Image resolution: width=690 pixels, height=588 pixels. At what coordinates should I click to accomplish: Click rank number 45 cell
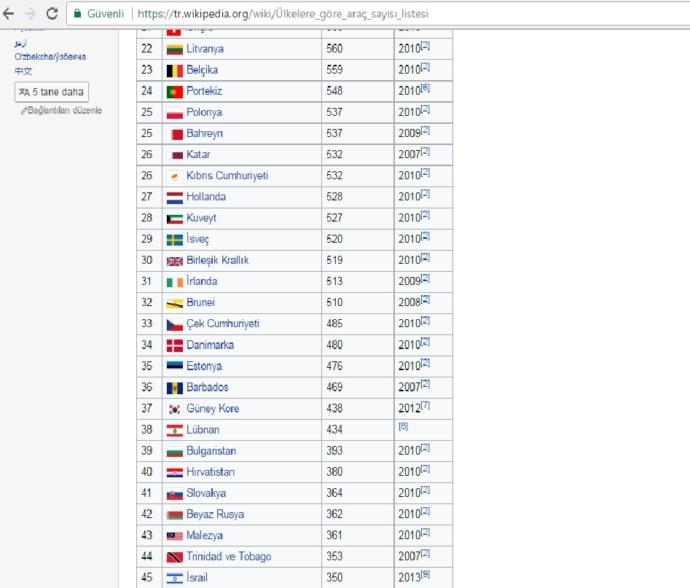point(147,577)
